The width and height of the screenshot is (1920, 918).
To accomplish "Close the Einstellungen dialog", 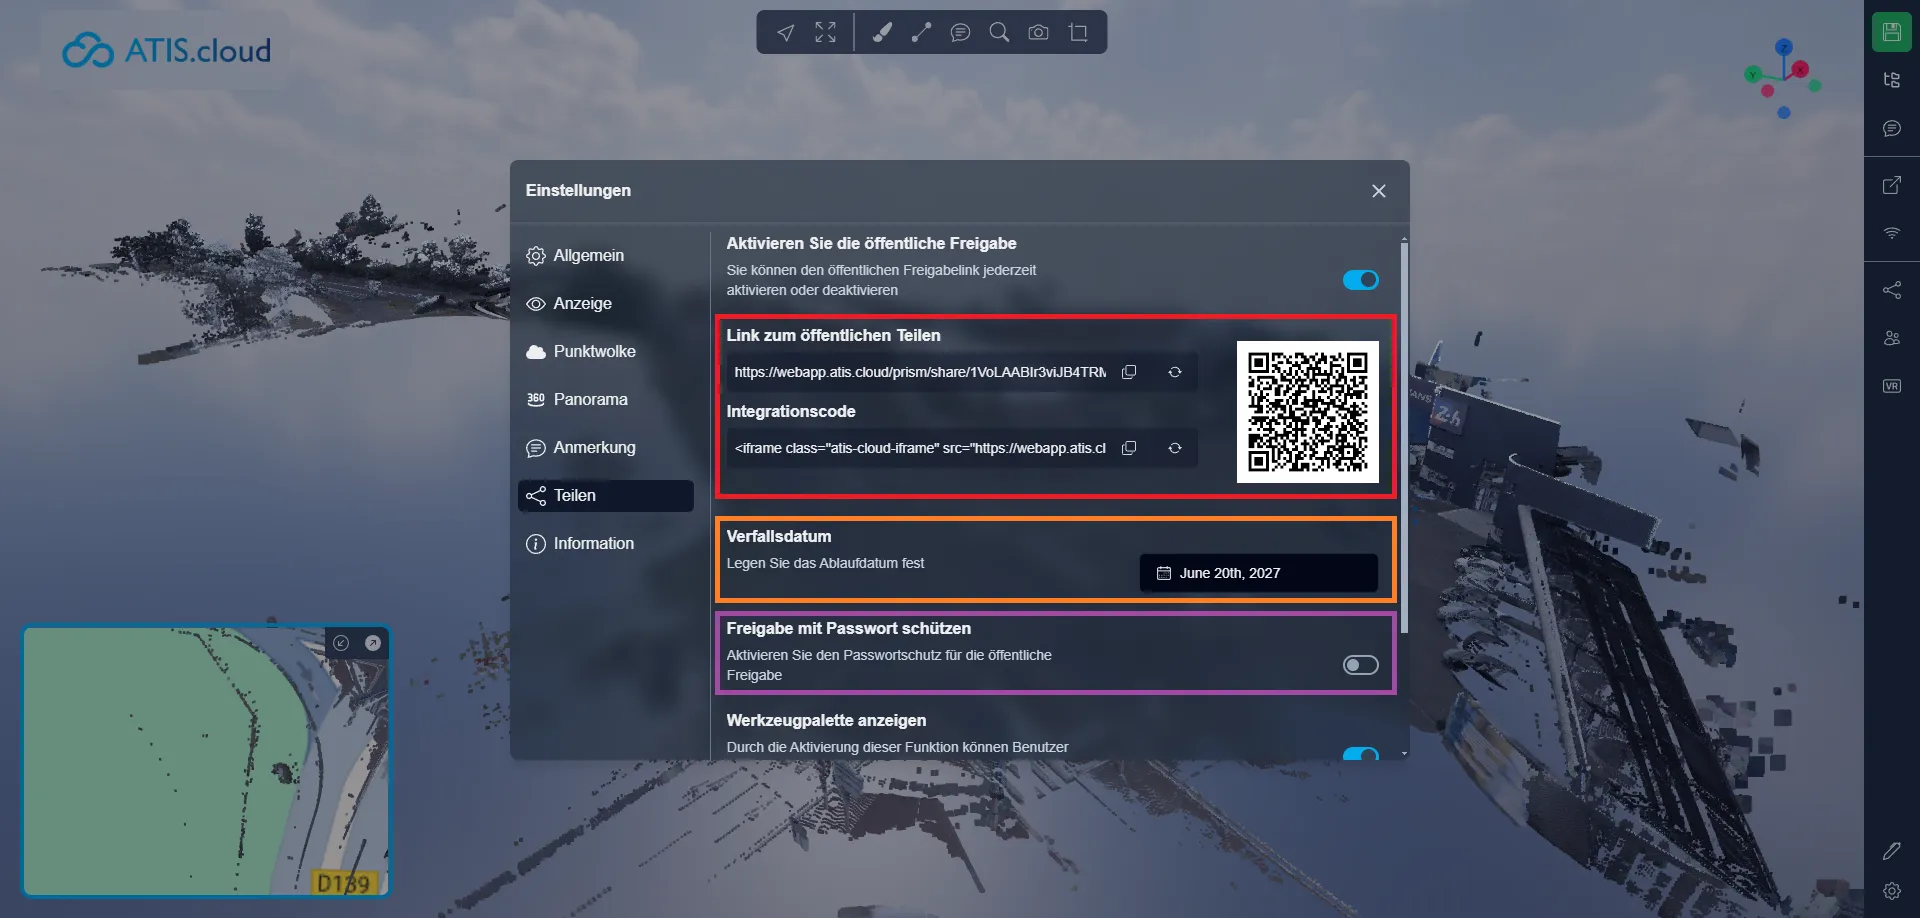I will pyautogui.click(x=1378, y=191).
